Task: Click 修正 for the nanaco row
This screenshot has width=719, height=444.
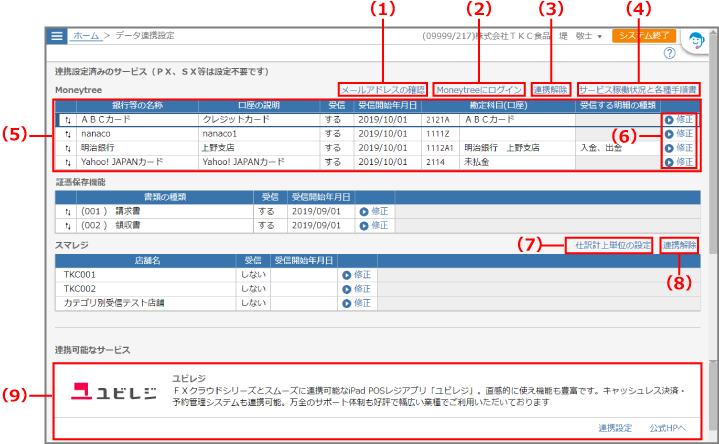Action: pos(679,134)
